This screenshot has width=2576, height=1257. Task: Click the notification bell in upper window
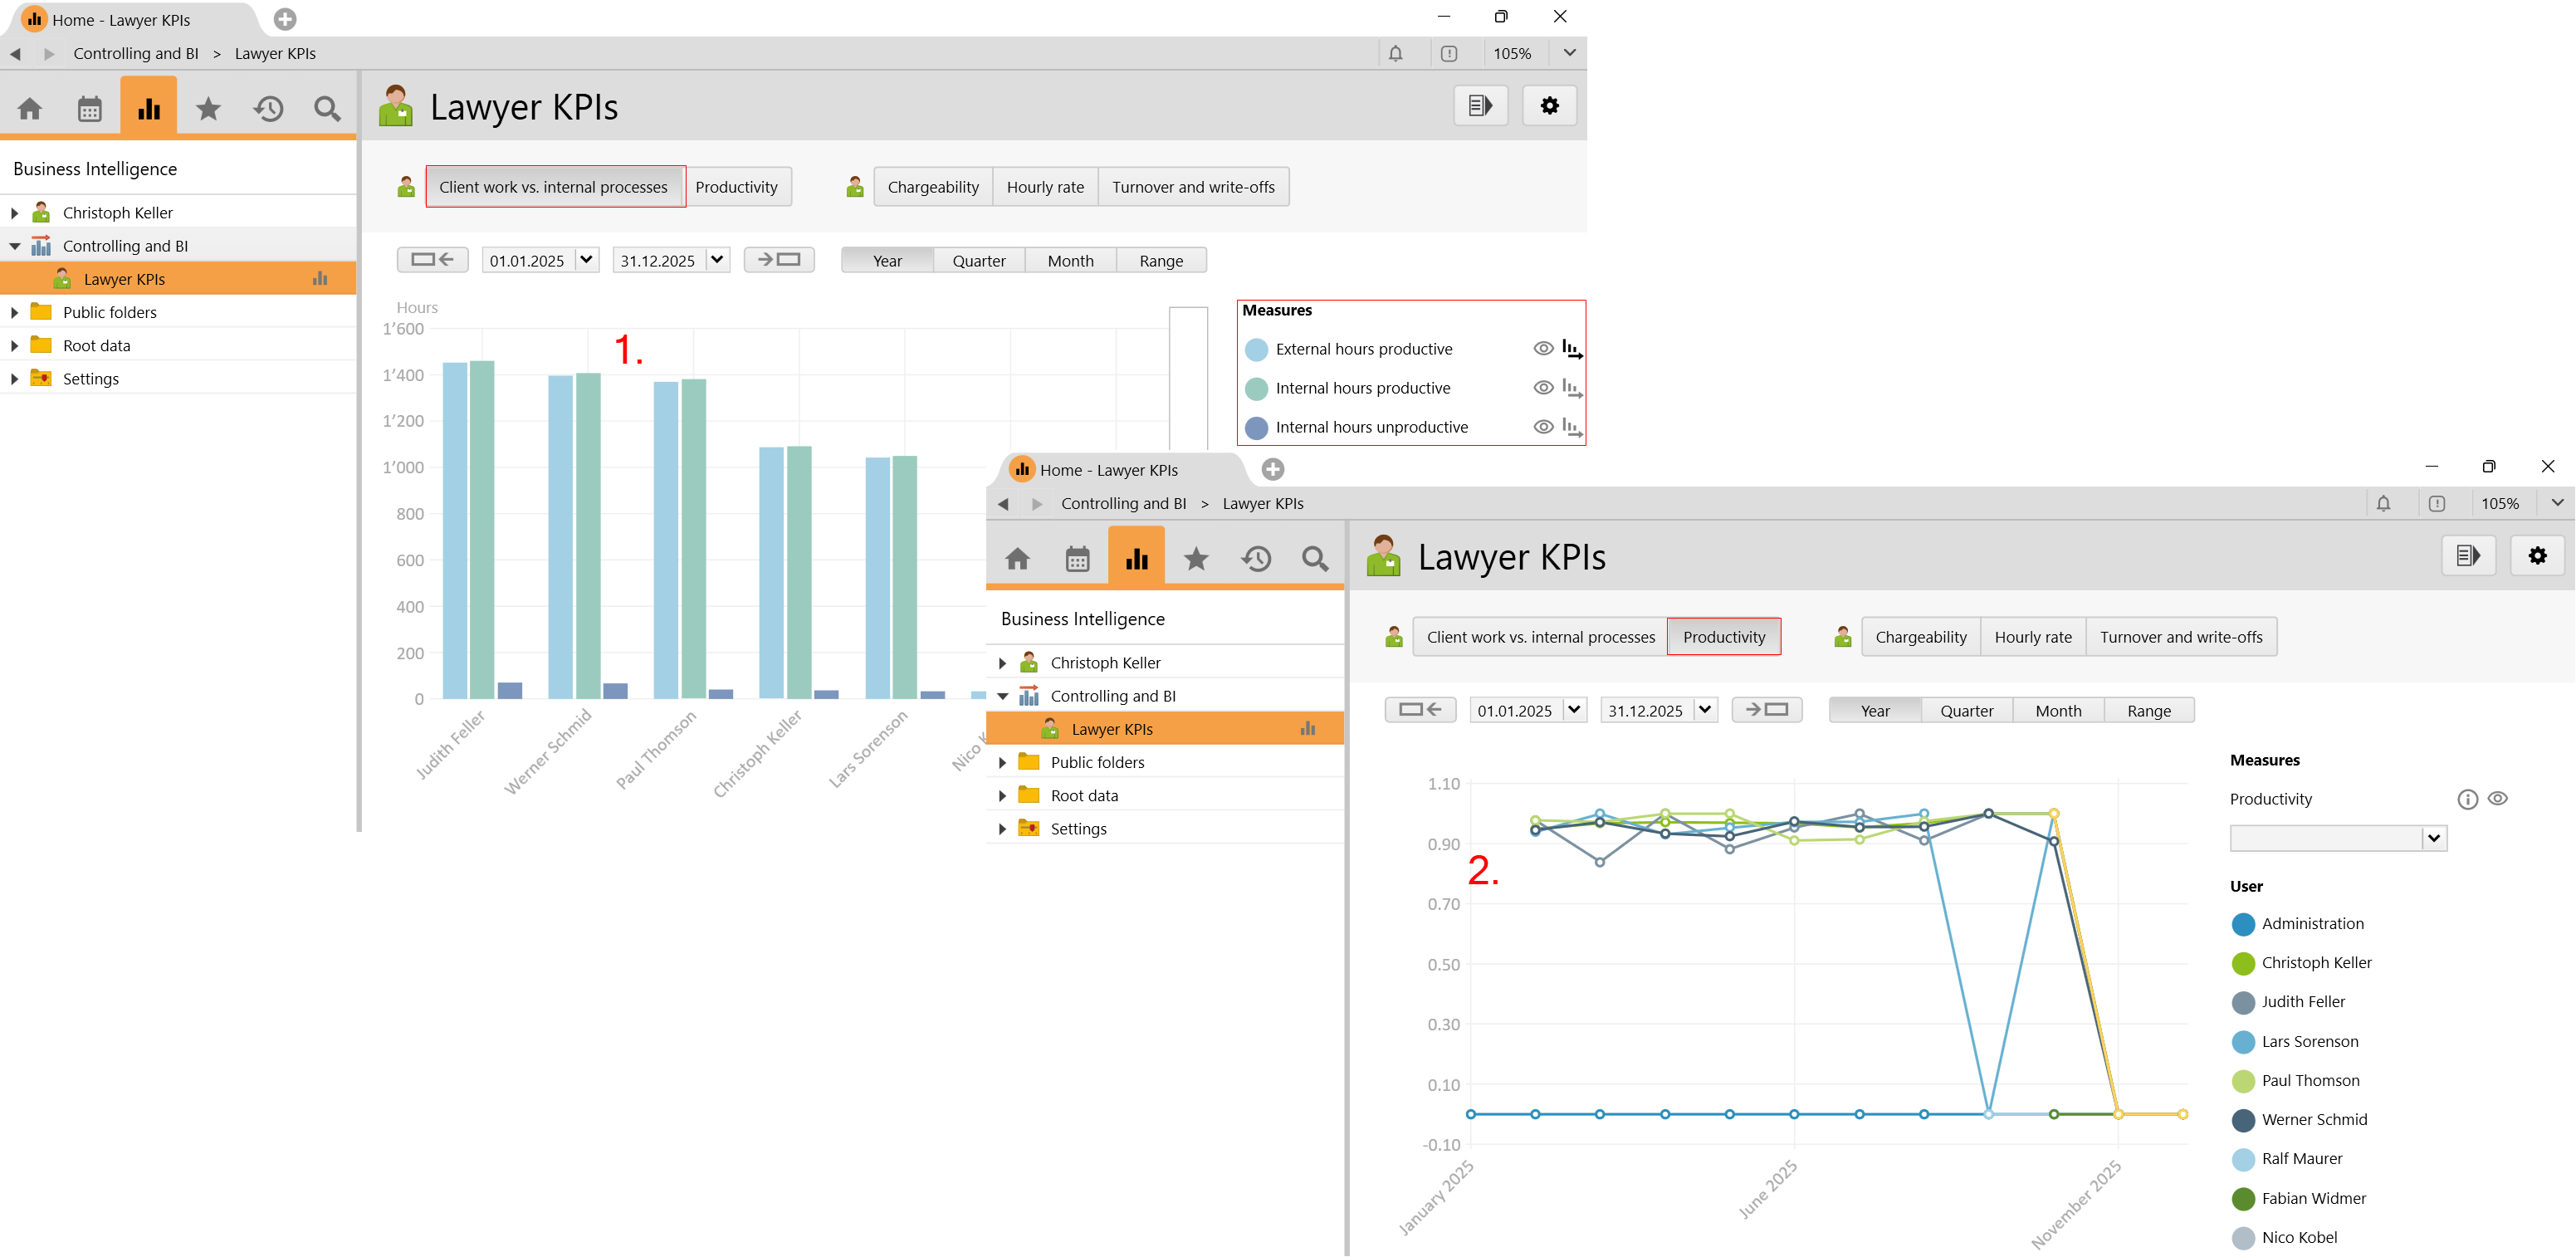[1395, 53]
